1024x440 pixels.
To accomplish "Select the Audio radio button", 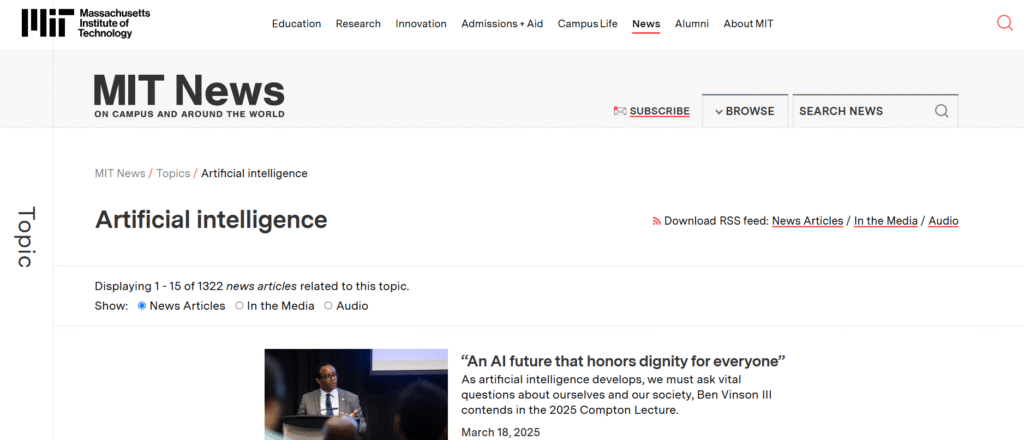I will pos(328,306).
